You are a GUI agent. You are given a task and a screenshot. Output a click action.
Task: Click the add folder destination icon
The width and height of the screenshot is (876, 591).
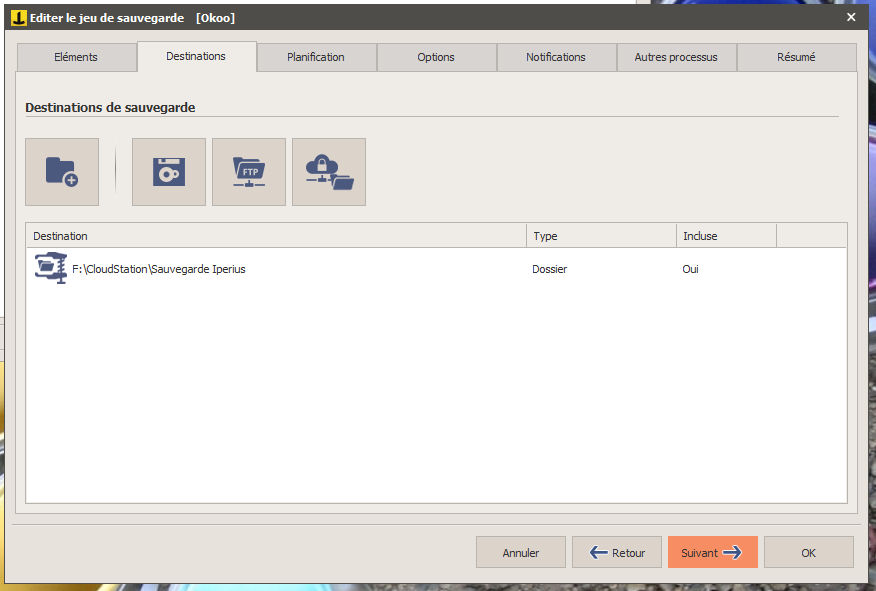pyautogui.click(x=62, y=172)
